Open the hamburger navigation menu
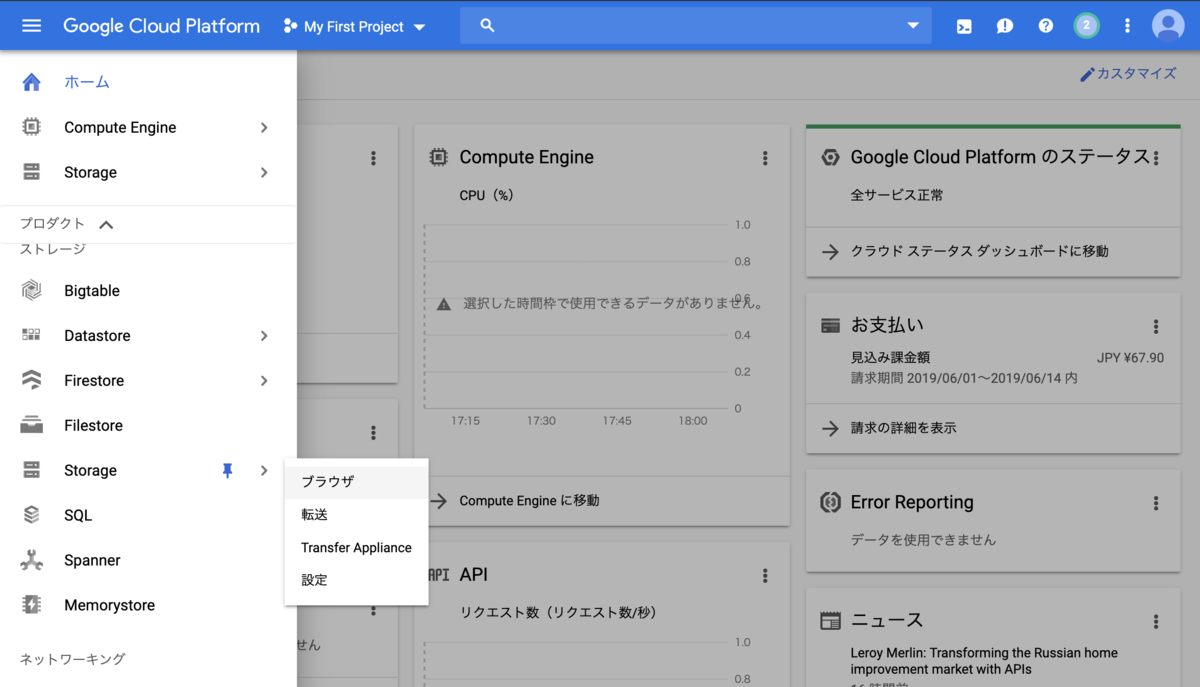1200x687 pixels. pos(31,26)
